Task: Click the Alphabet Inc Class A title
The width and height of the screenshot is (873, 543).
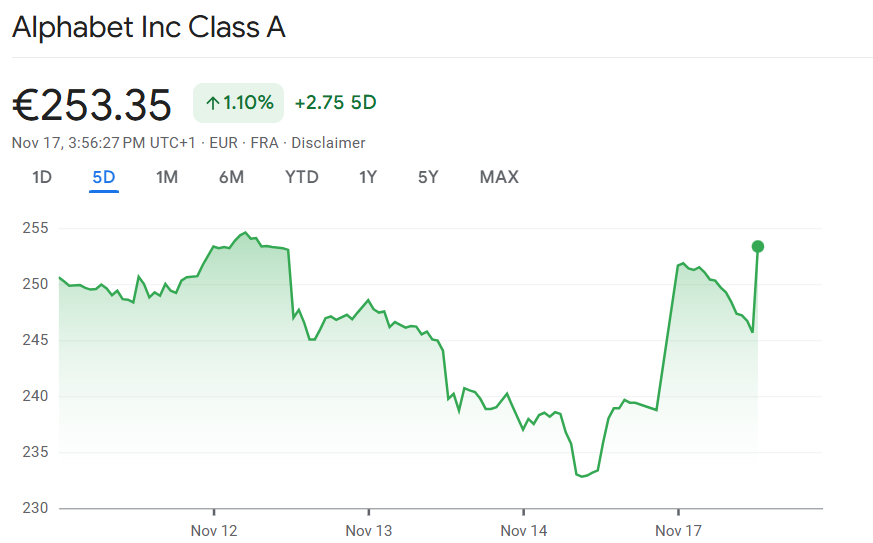Action: click(149, 27)
